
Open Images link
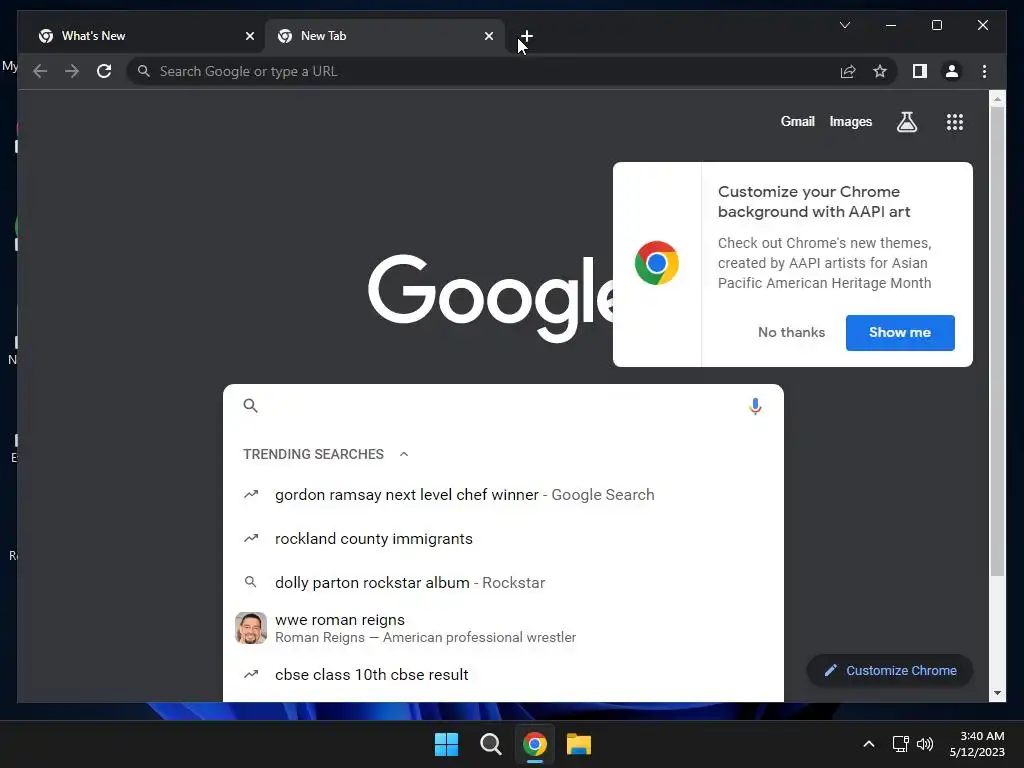(850, 121)
